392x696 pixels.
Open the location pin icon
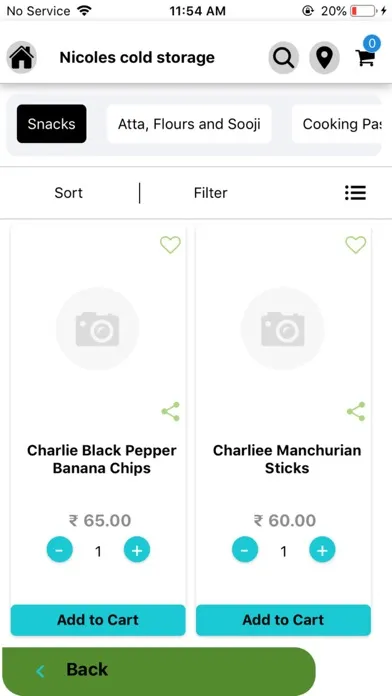point(325,57)
